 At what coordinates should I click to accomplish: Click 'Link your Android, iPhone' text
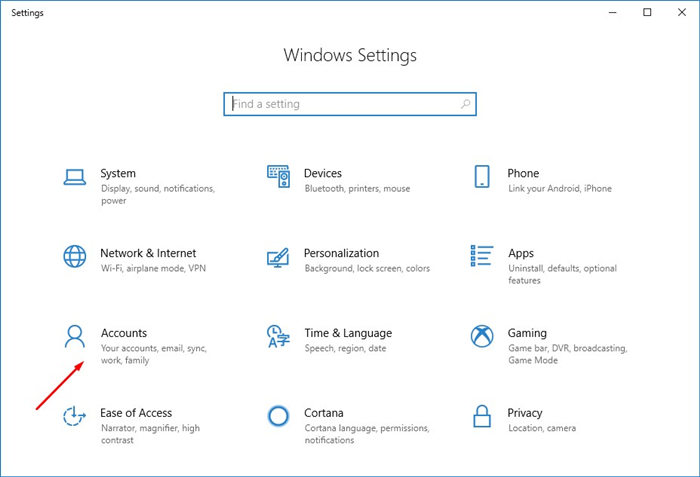coord(560,188)
